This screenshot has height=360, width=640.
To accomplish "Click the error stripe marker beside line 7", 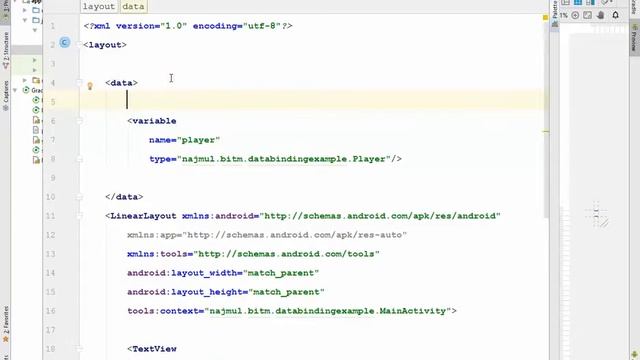I will (x=546, y=131).
